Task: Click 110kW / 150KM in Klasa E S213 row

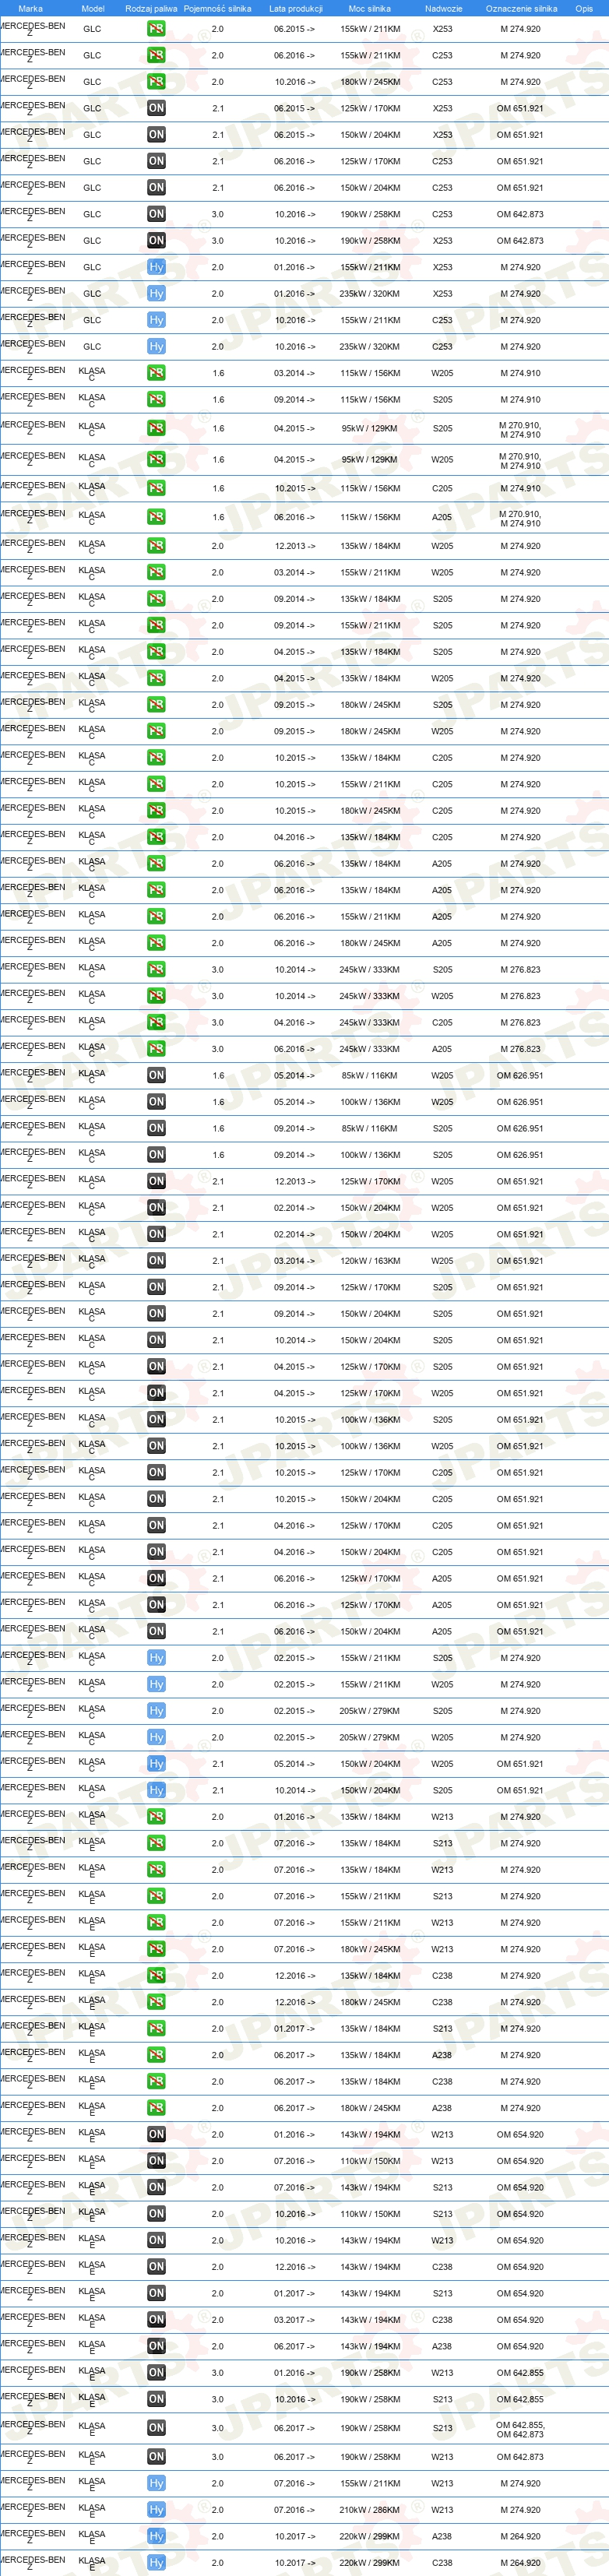Action: point(370,2214)
